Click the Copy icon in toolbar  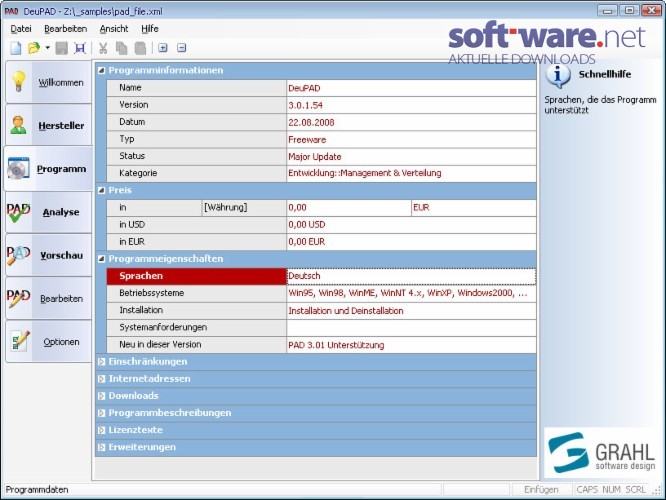click(121, 48)
